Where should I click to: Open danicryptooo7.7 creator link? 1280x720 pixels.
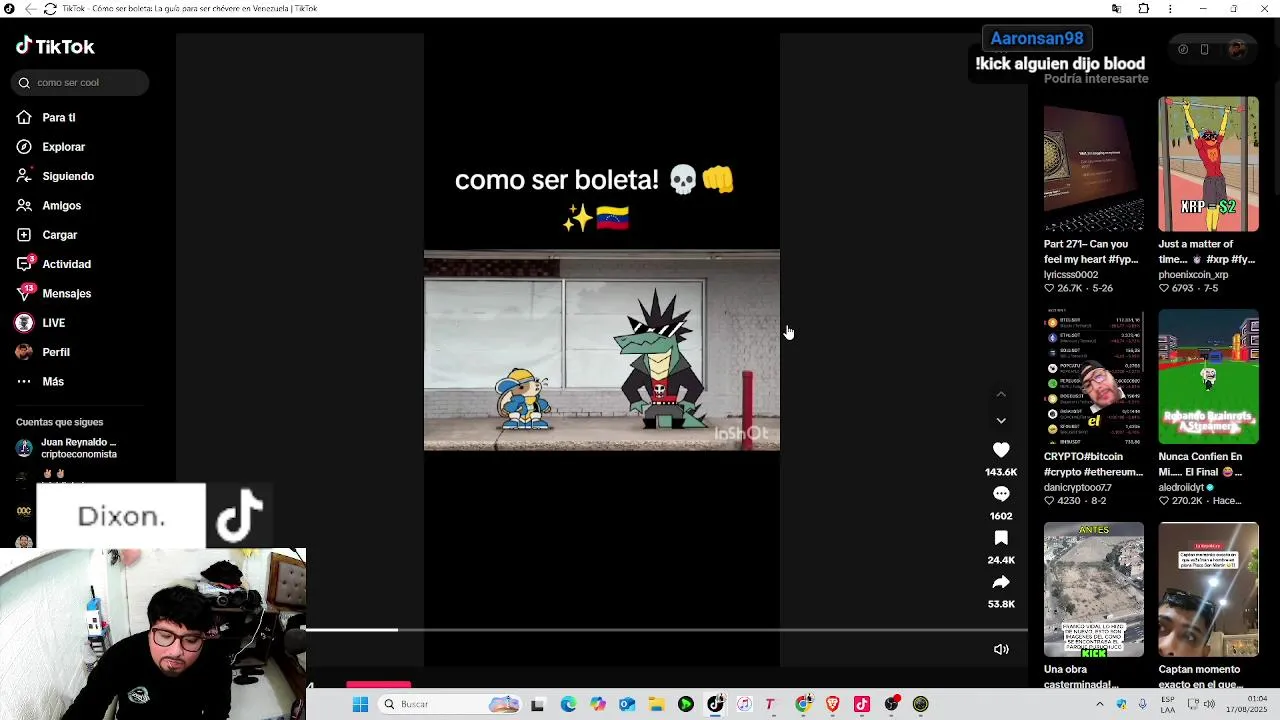(1077, 488)
